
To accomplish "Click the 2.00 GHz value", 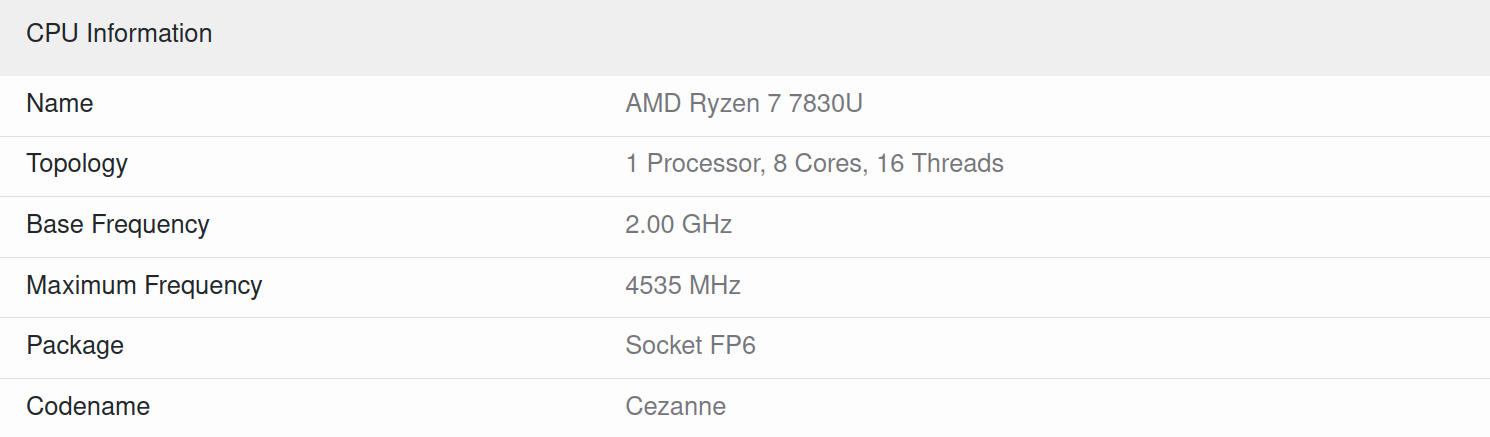I will tap(679, 224).
